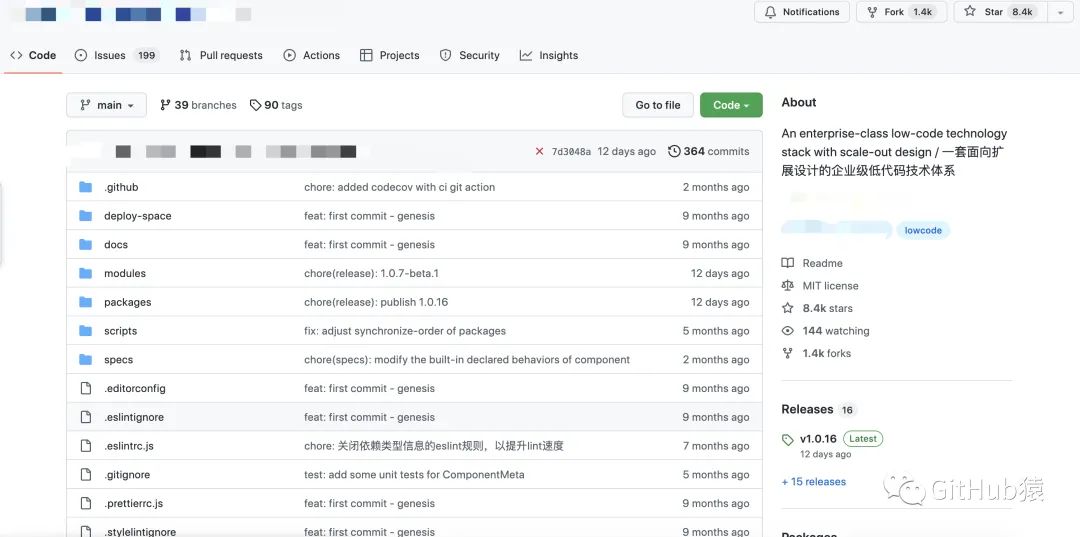The image size is (1080, 537).
Task: Show the + 15 releases link
Action: [813, 482]
